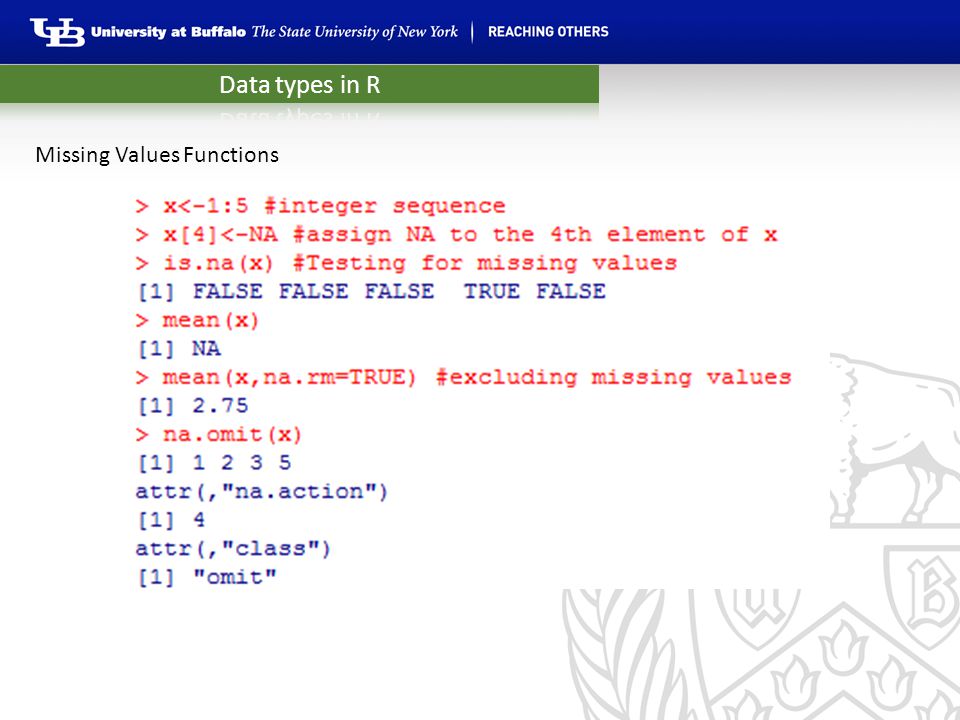The image size is (960, 720).
Task: Click the line 'attr(,"na.action")'
Action: [261, 492]
